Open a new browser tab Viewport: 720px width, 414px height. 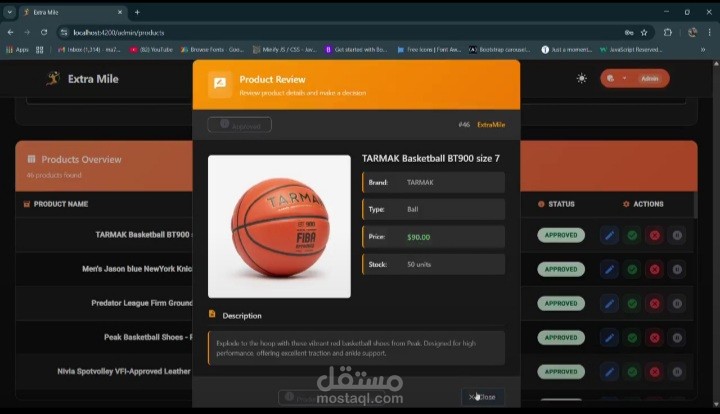[137, 12]
